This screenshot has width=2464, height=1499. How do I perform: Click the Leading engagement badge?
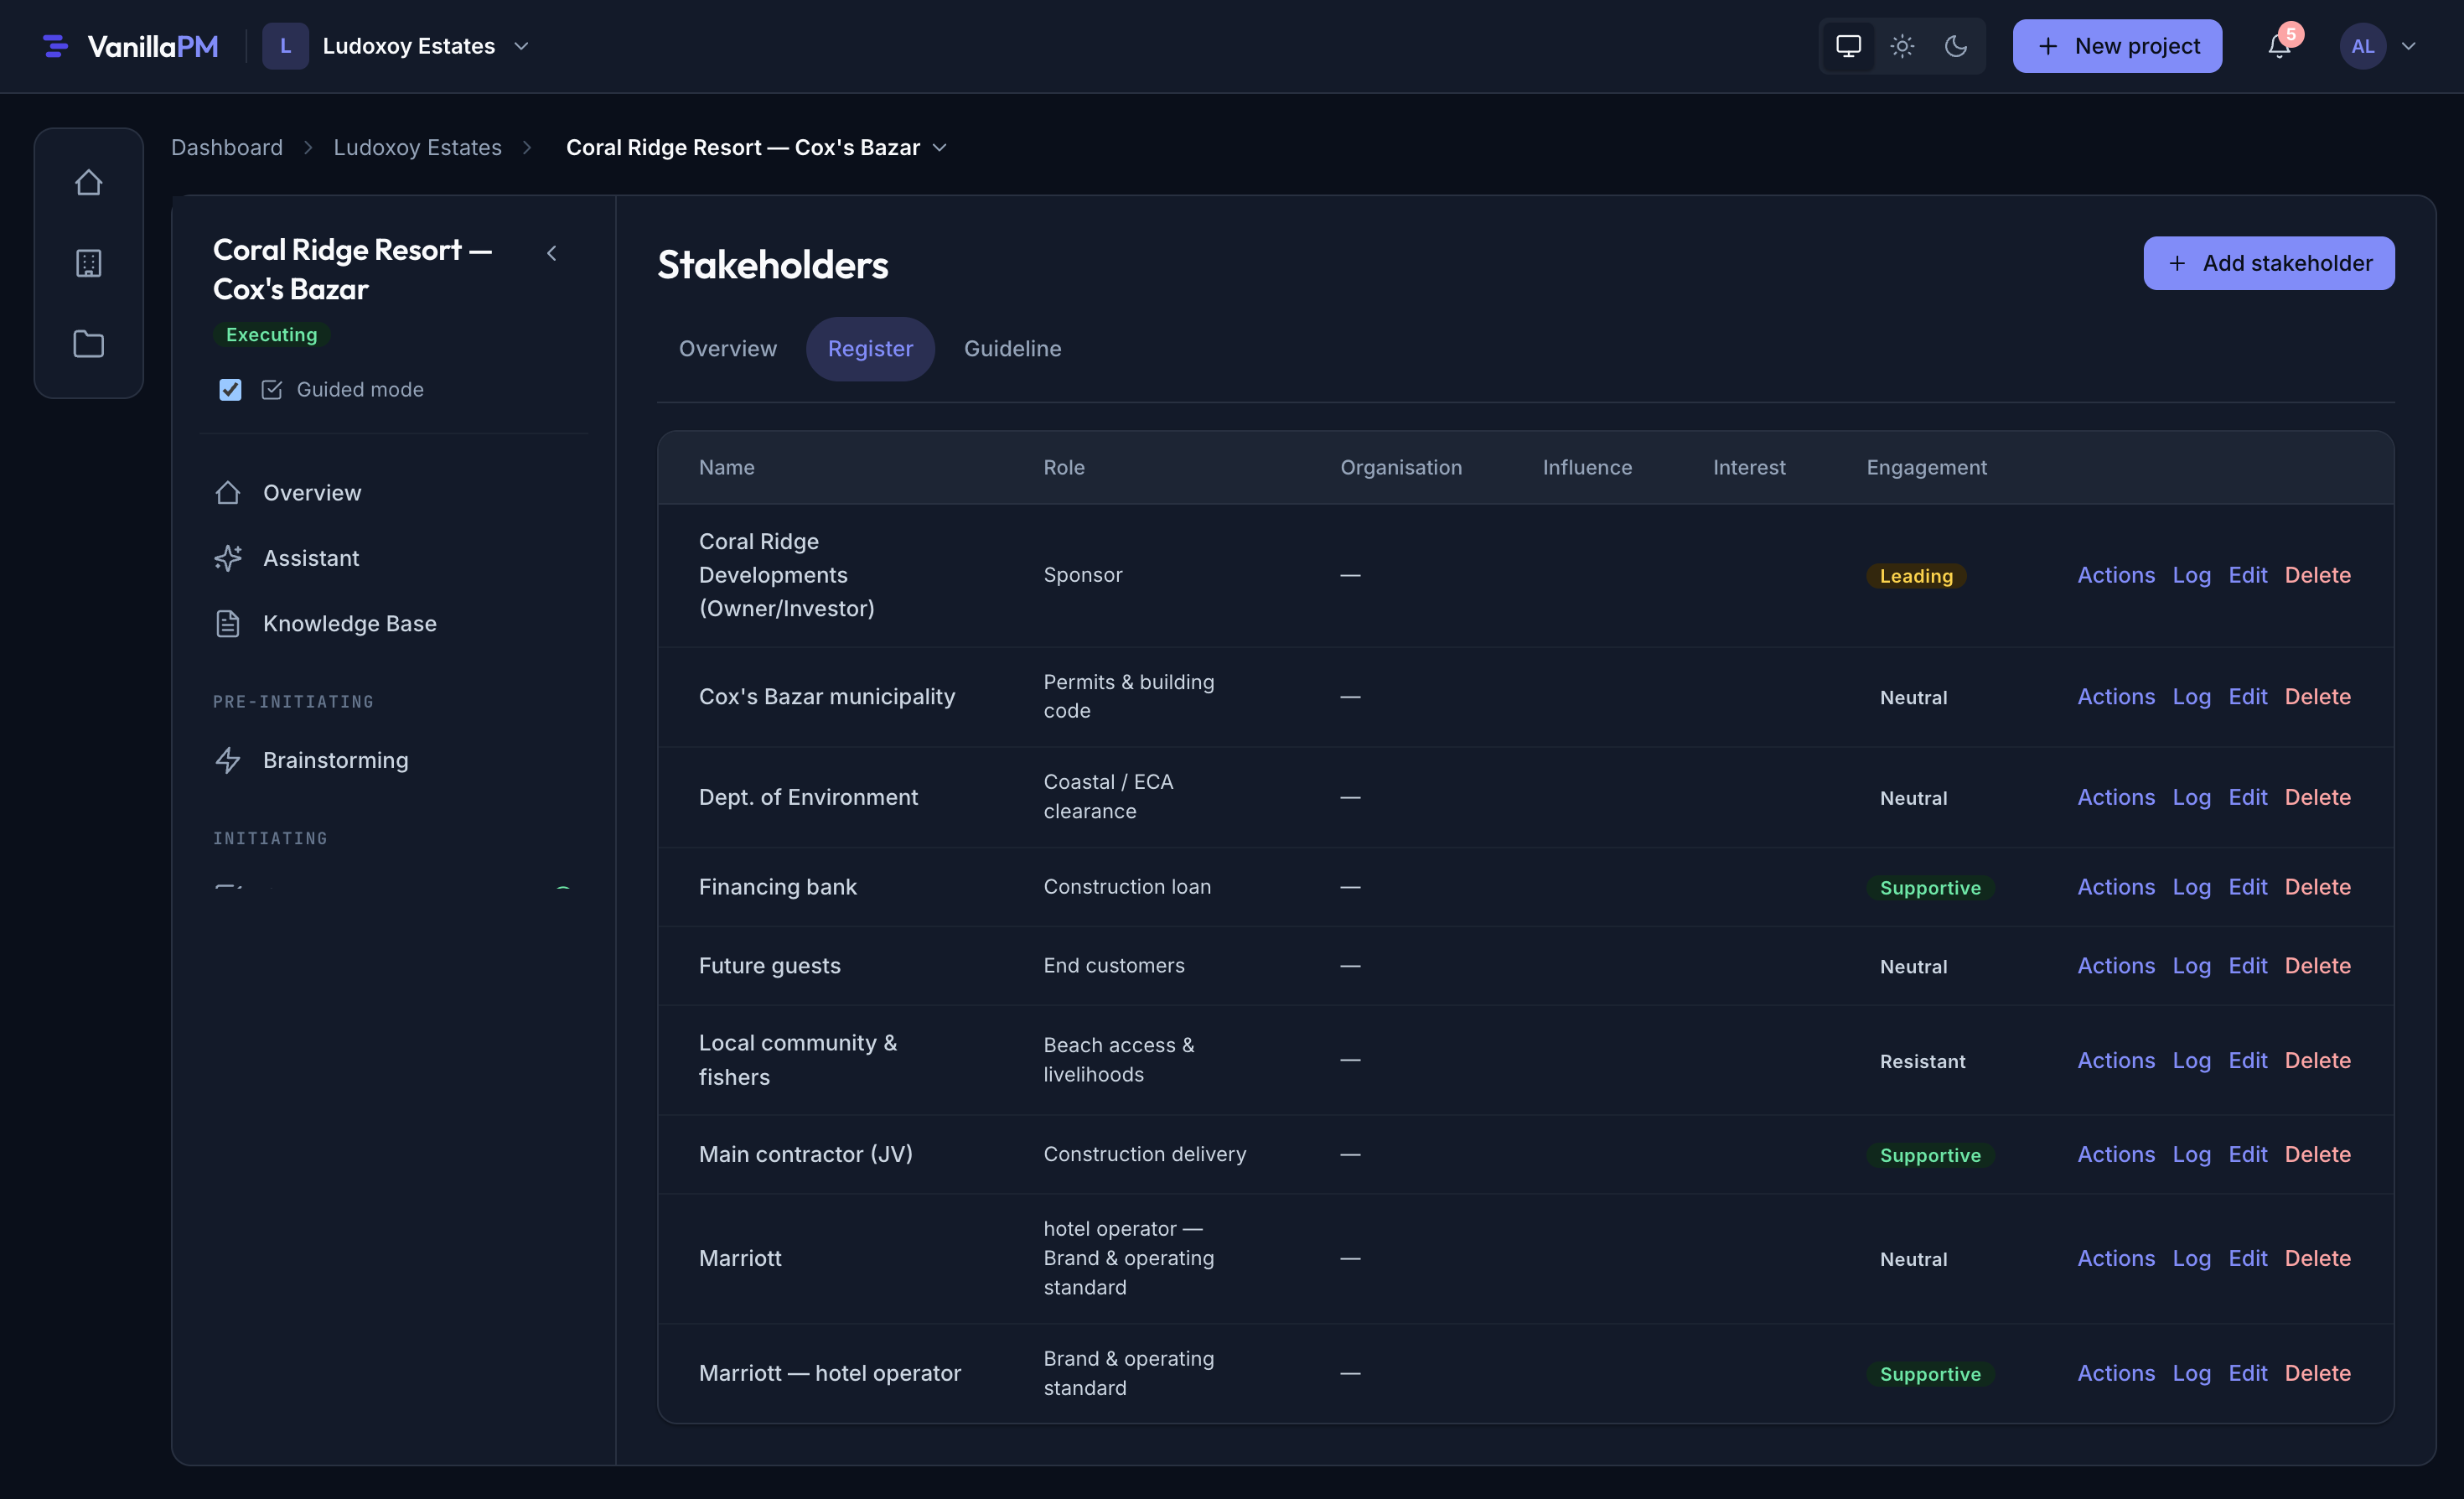pos(1916,576)
